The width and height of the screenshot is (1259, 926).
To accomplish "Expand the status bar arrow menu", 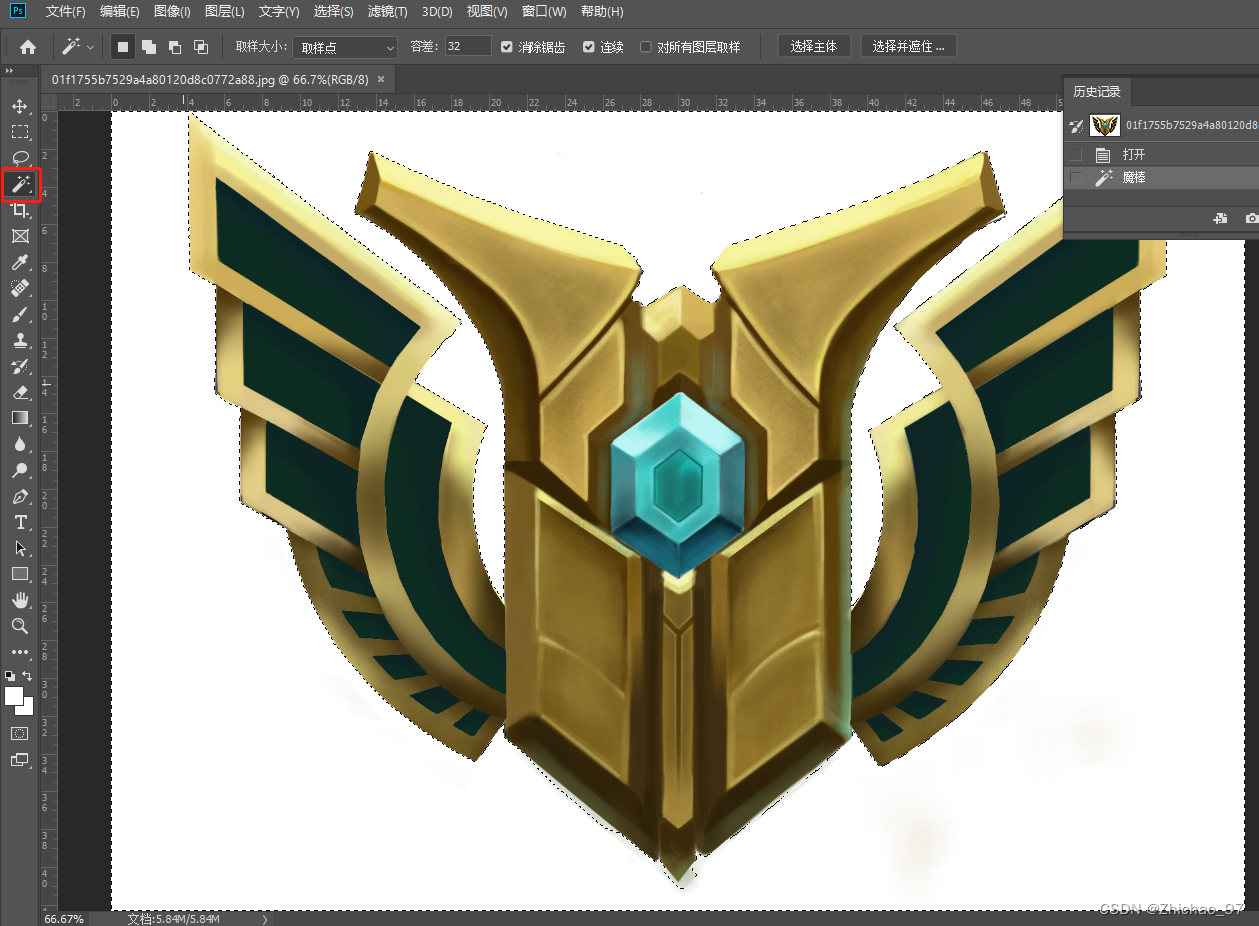I will click(265, 918).
